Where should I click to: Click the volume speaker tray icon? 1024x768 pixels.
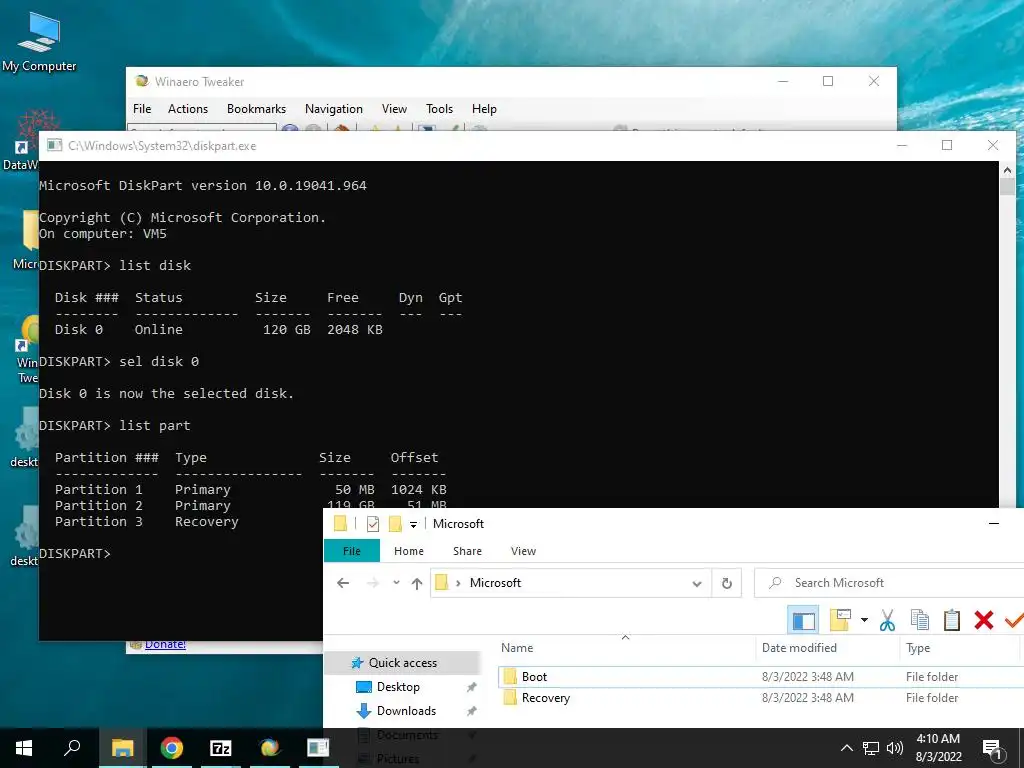[x=895, y=748]
